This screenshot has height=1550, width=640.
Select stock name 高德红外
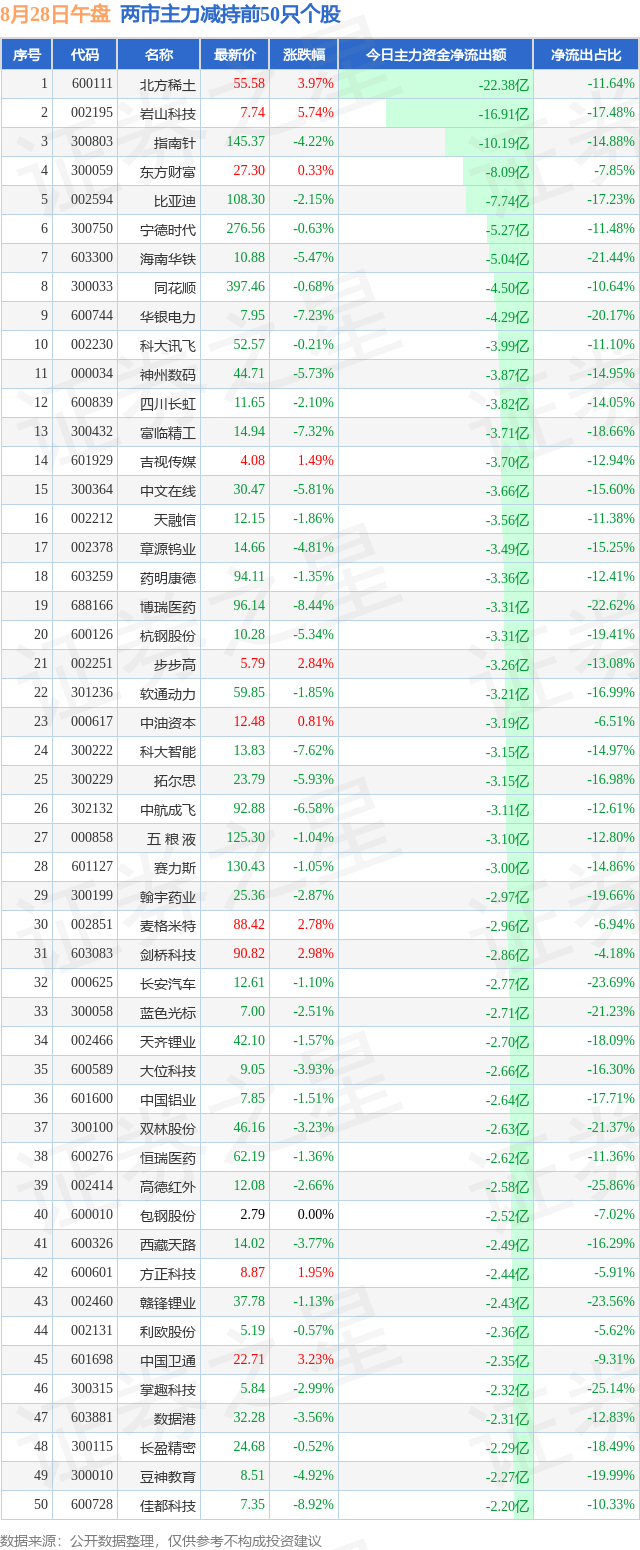coord(168,1187)
